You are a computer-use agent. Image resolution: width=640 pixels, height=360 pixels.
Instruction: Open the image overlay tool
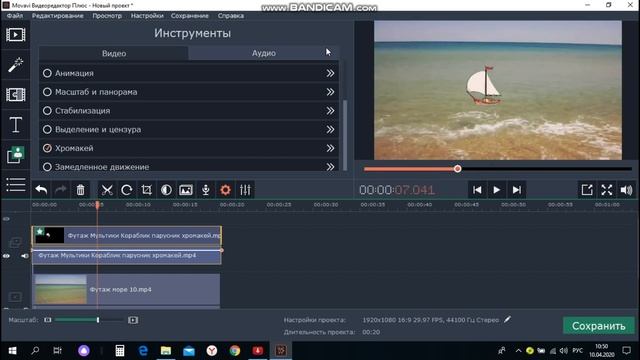(186, 190)
